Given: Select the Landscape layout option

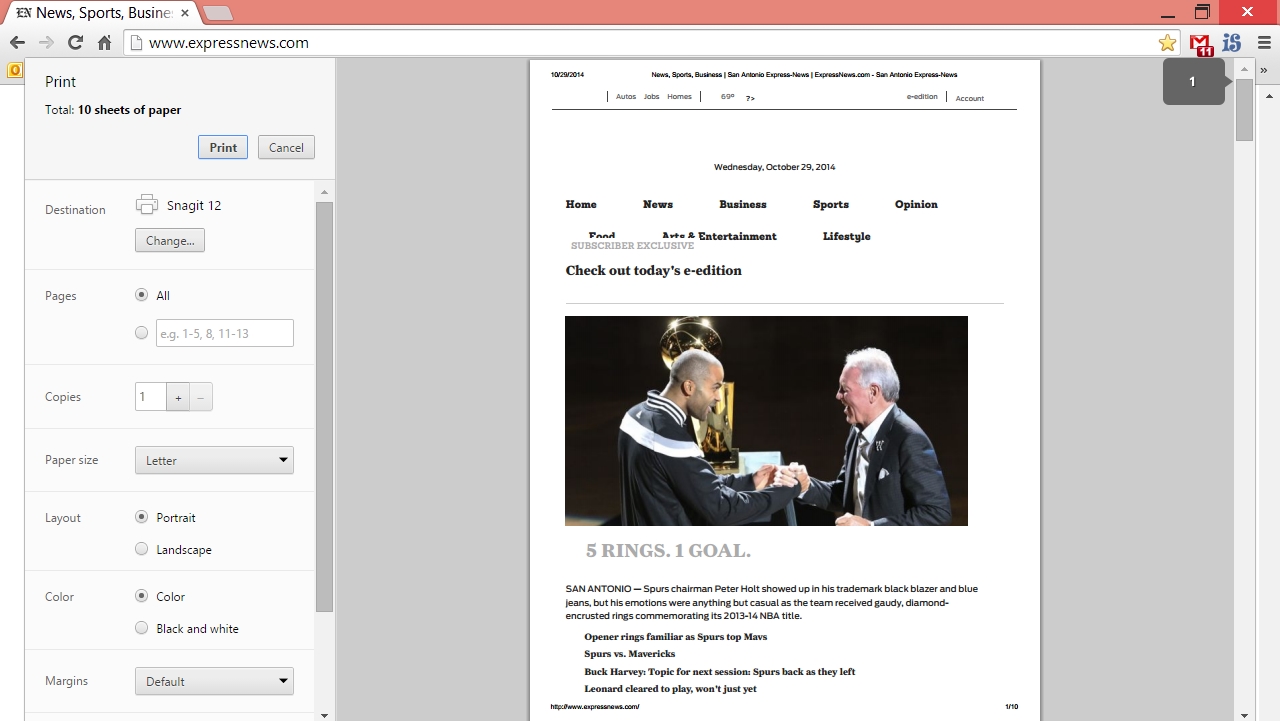Looking at the screenshot, I should pos(141,549).
